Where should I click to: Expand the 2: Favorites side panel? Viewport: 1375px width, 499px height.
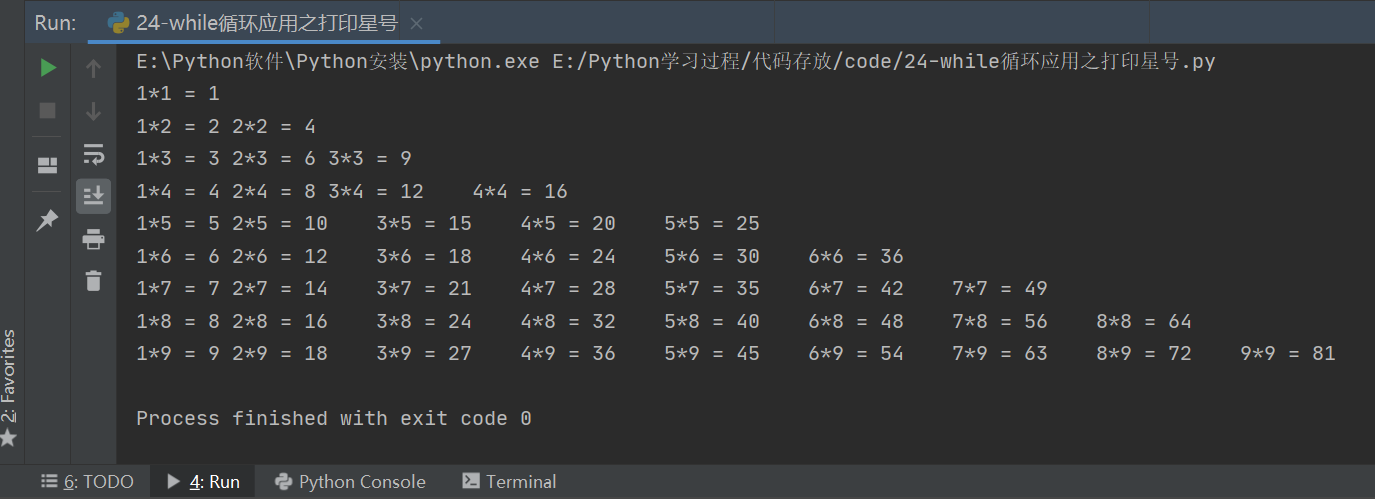pyautogui.click(x=9, y=387)
